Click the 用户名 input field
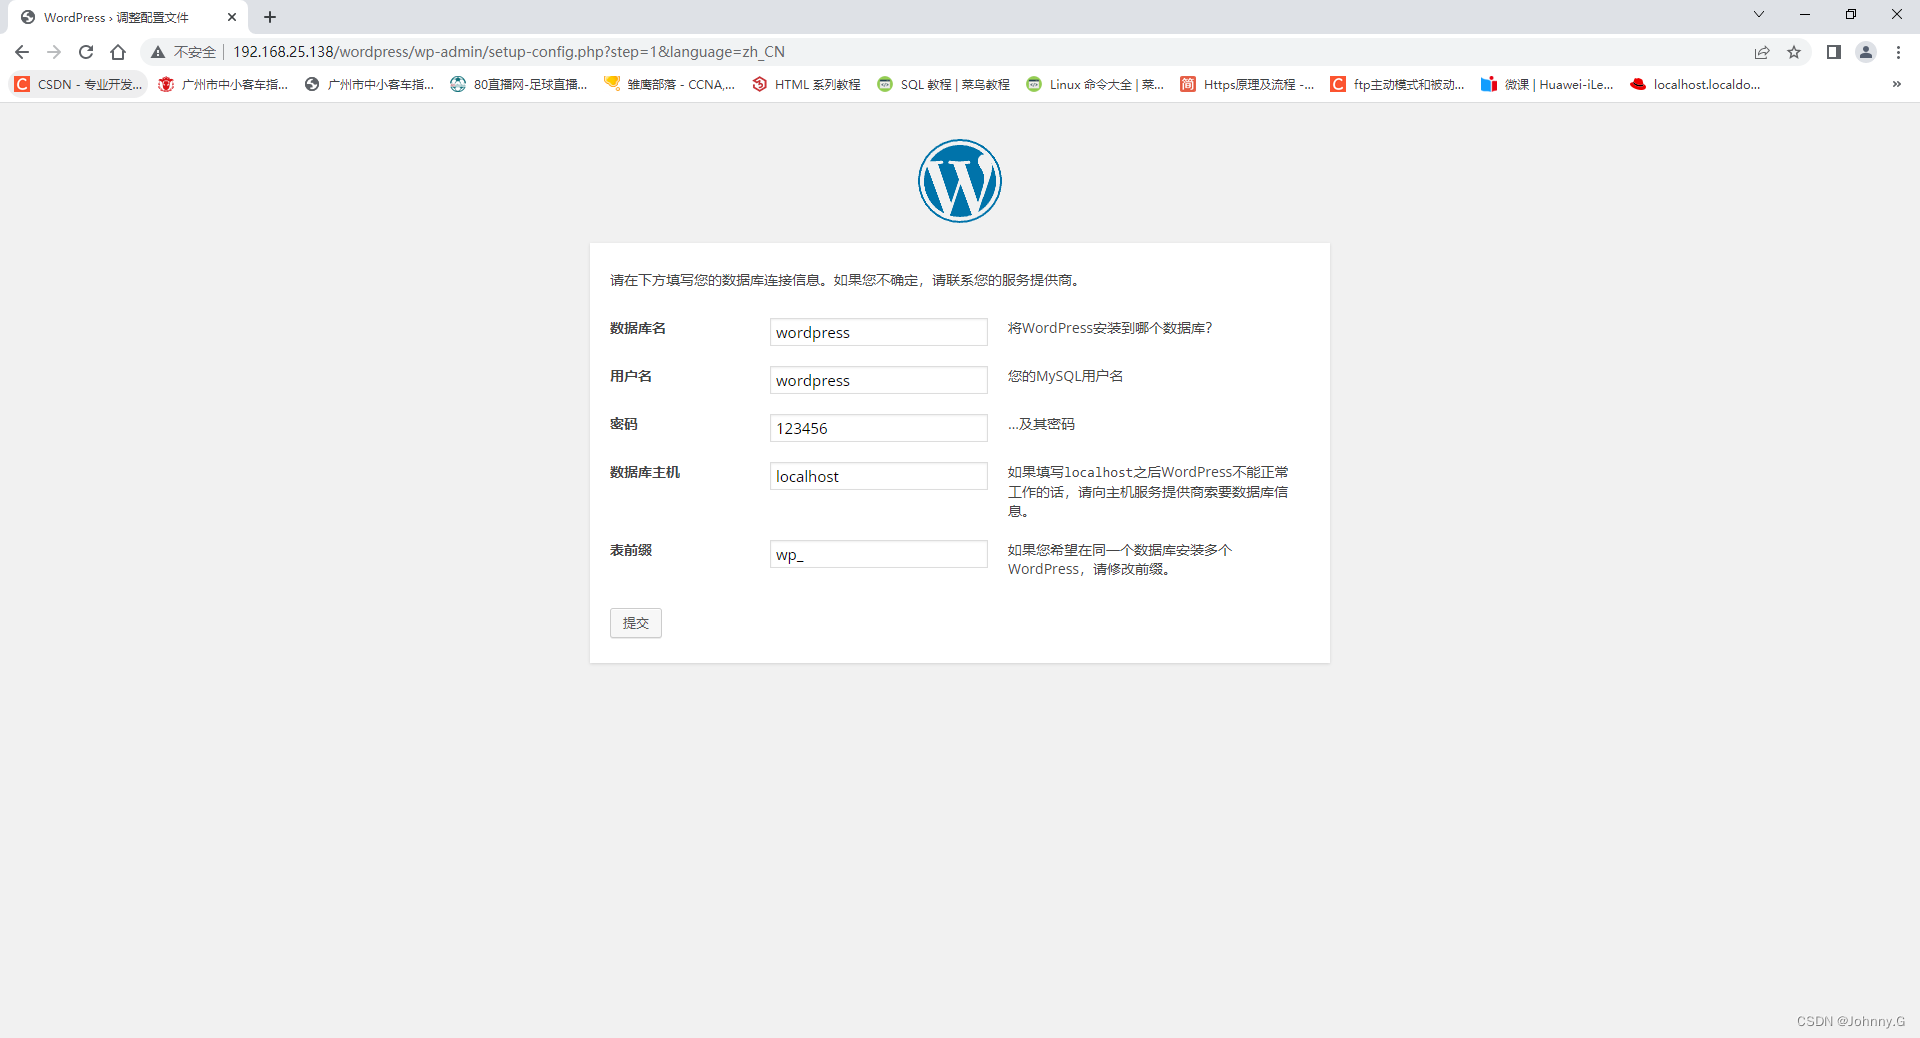The height and width of the screenshot is (1038, 1920). [x=878, y=380]
